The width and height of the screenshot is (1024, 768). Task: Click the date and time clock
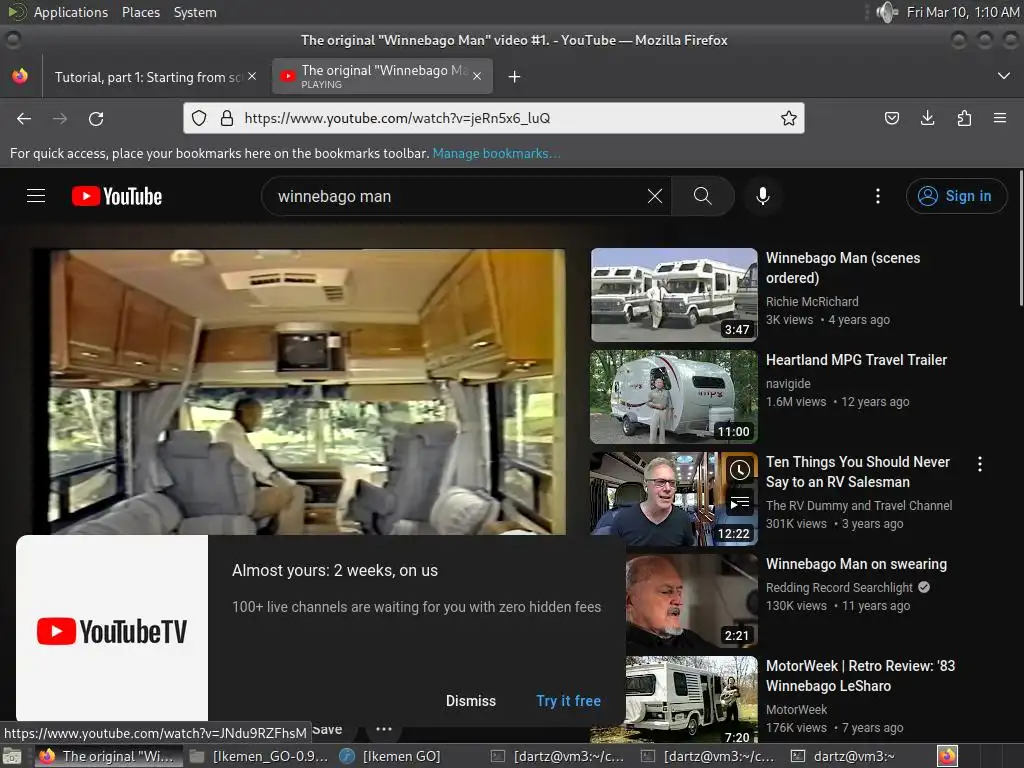[x=963, y=12]
